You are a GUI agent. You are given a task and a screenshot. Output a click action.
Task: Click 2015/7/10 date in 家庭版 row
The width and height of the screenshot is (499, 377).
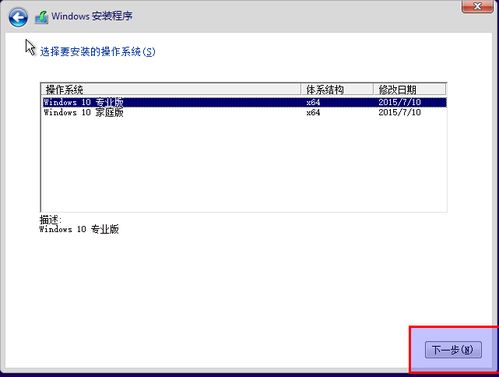click(x=399, y=112)
